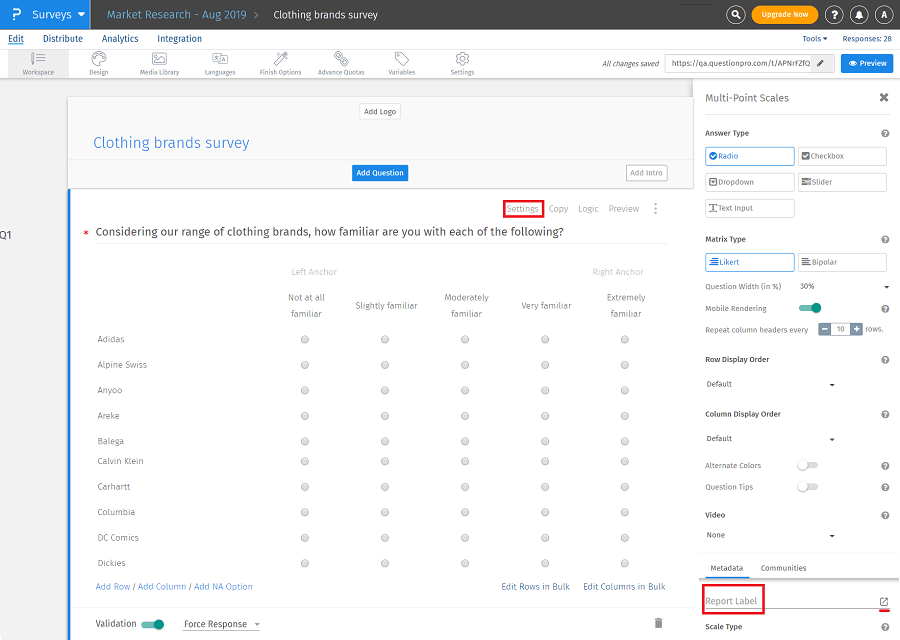Select Not at all familiar for Adidas

point(305,339)
